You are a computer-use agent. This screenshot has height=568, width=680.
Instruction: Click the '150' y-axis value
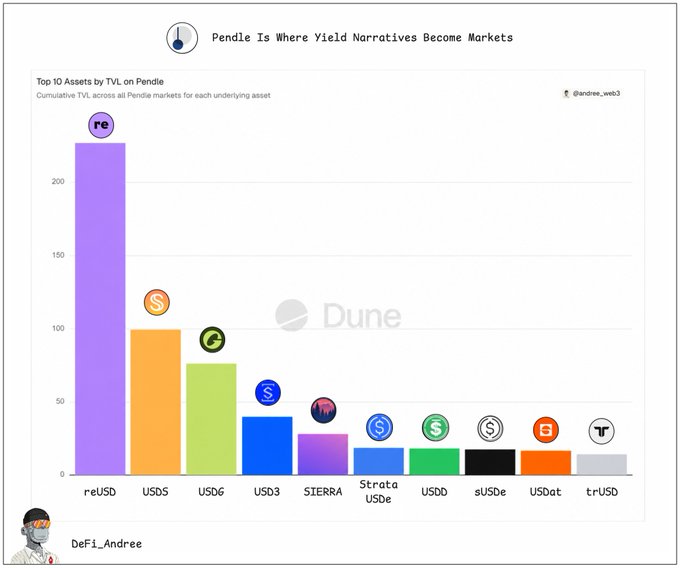[58, 255]
